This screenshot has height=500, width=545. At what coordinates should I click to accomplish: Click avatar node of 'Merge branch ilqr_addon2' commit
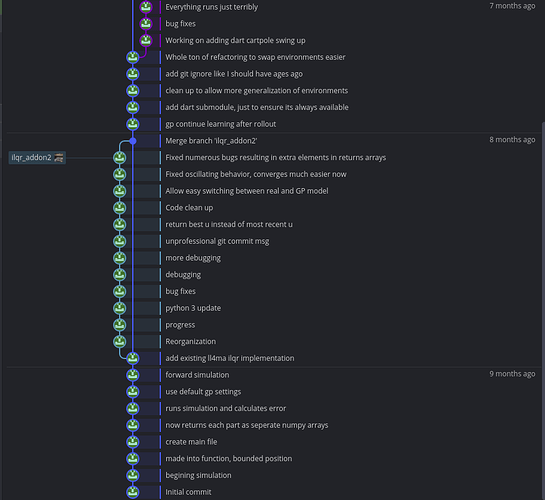pyautogui.click(x=133, y=141)
